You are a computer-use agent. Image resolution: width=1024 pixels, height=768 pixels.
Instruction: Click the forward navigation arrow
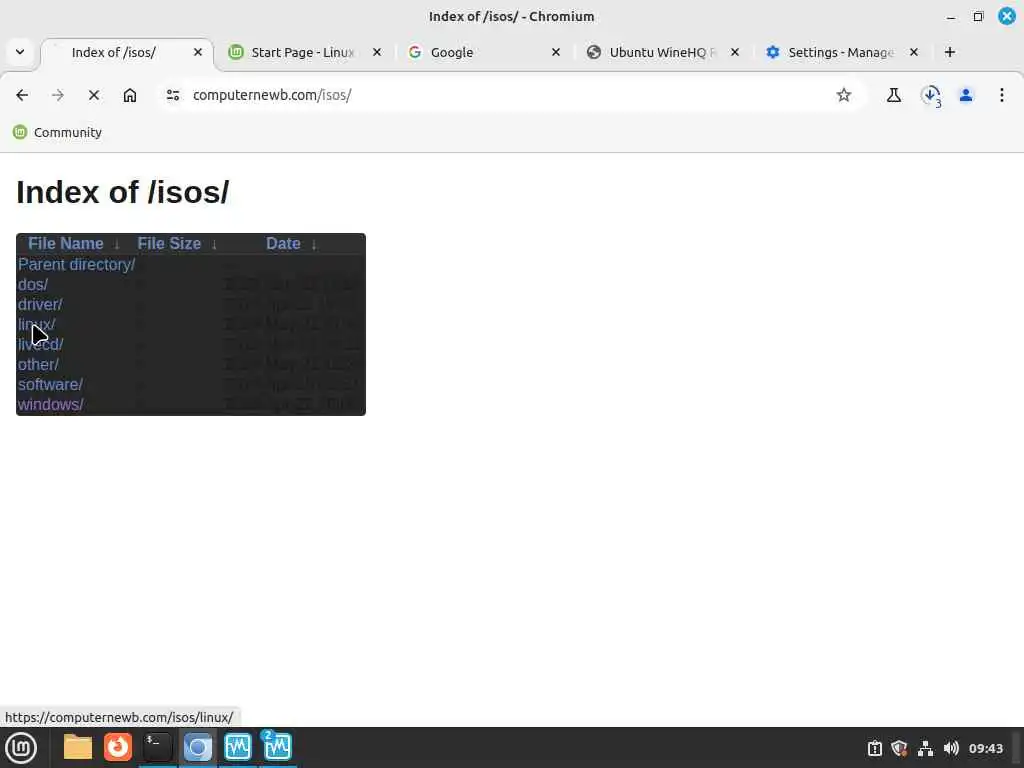[x=57, y=95]
